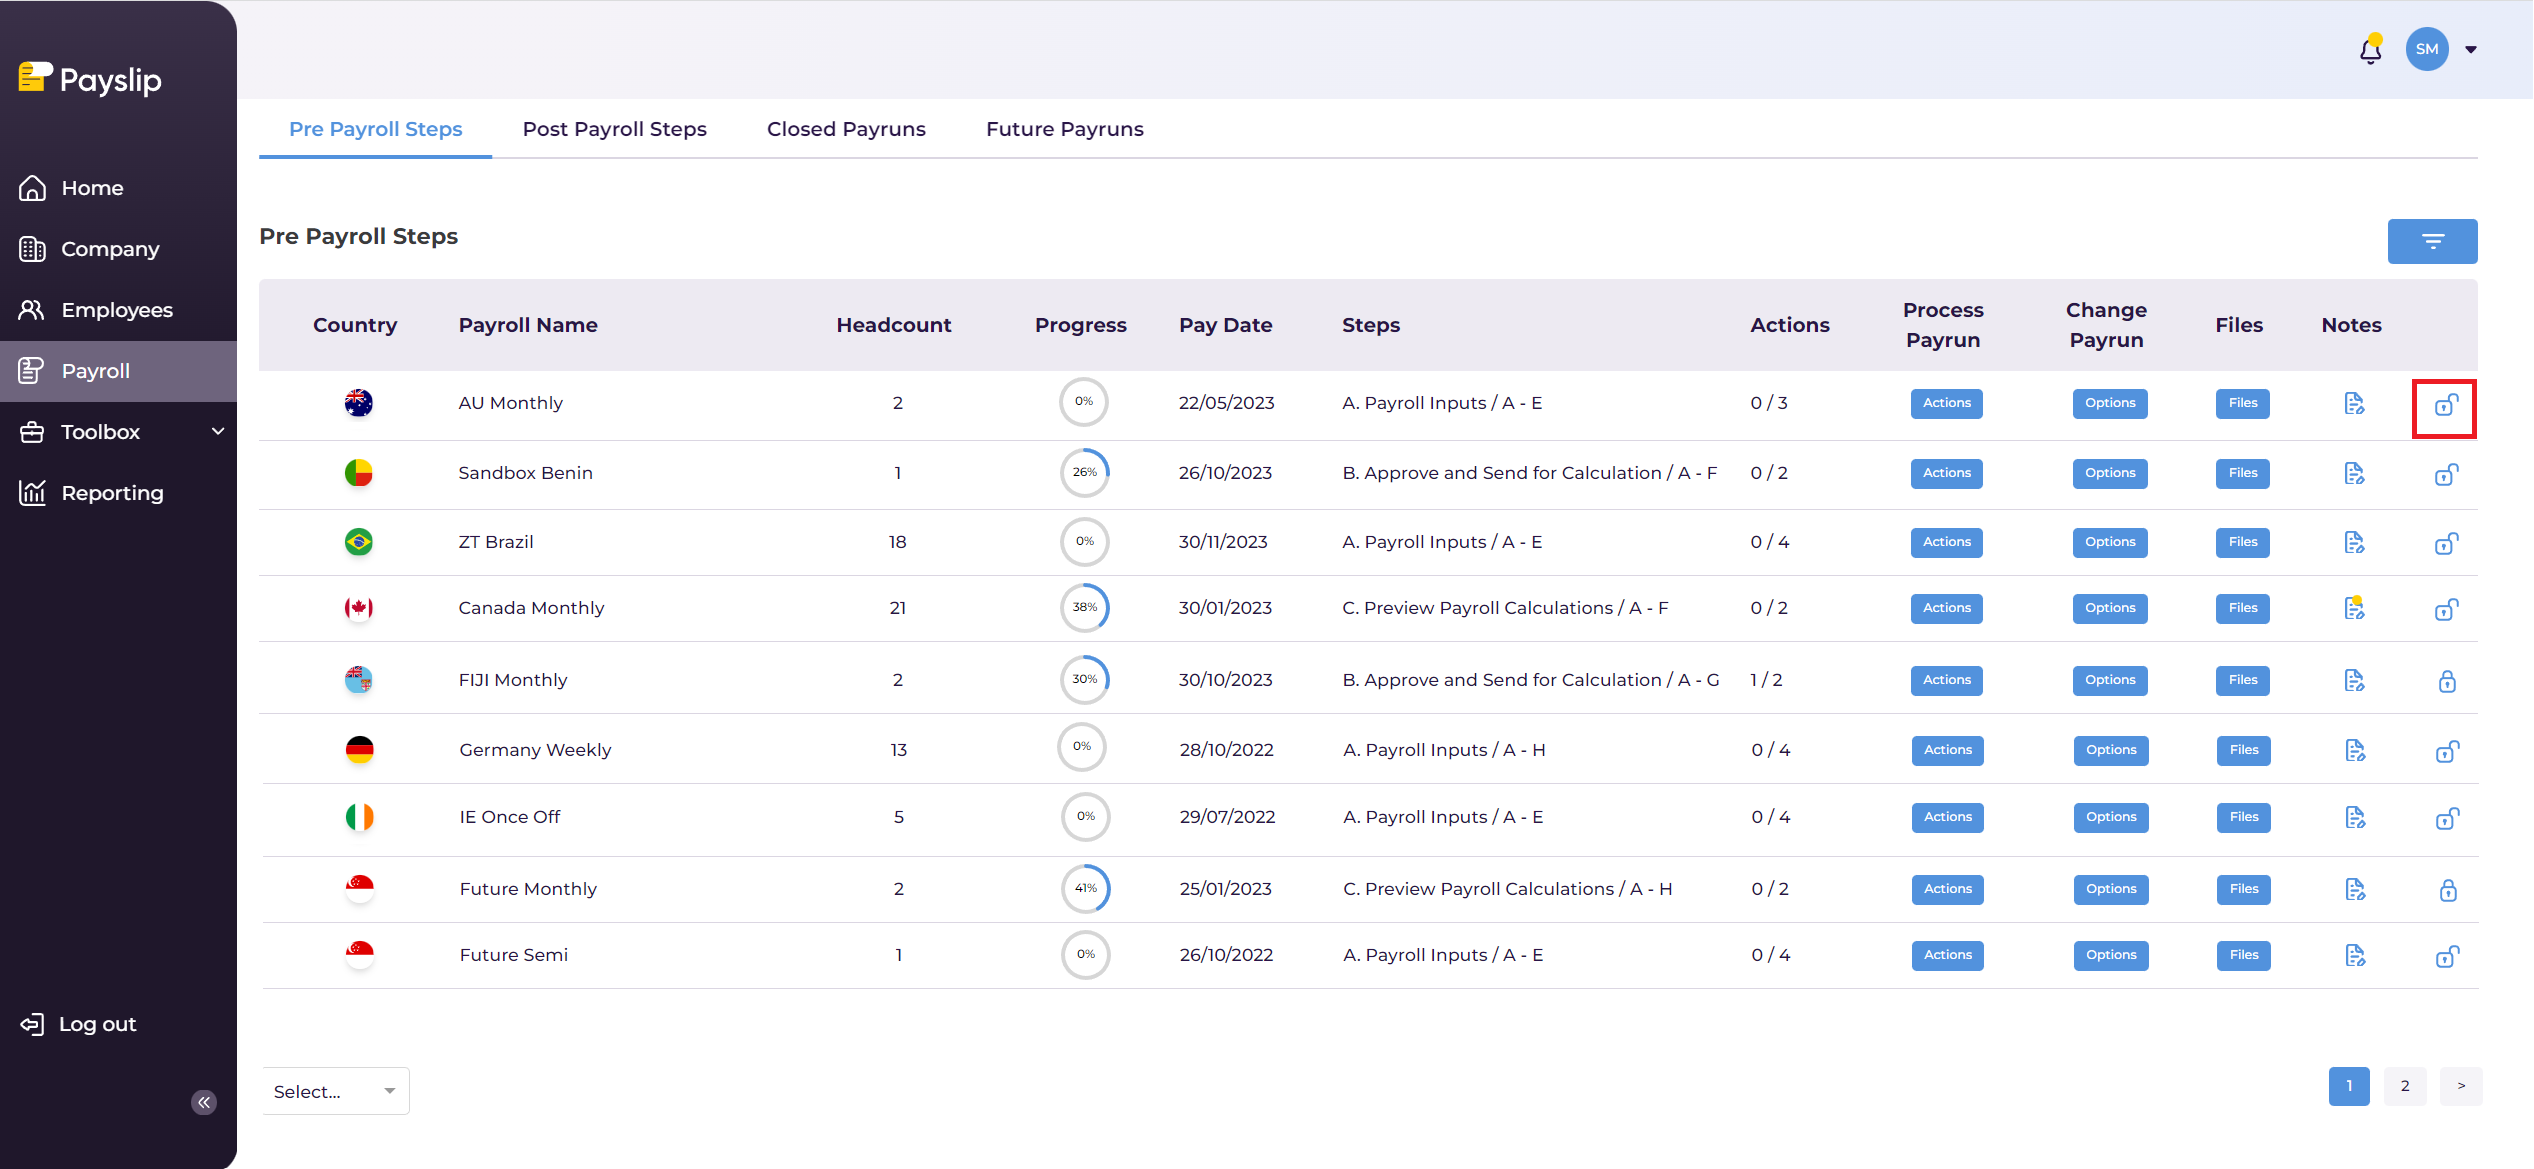
Task: Open the Select dropdown below the table
Action: click(x=335, y=1091)
